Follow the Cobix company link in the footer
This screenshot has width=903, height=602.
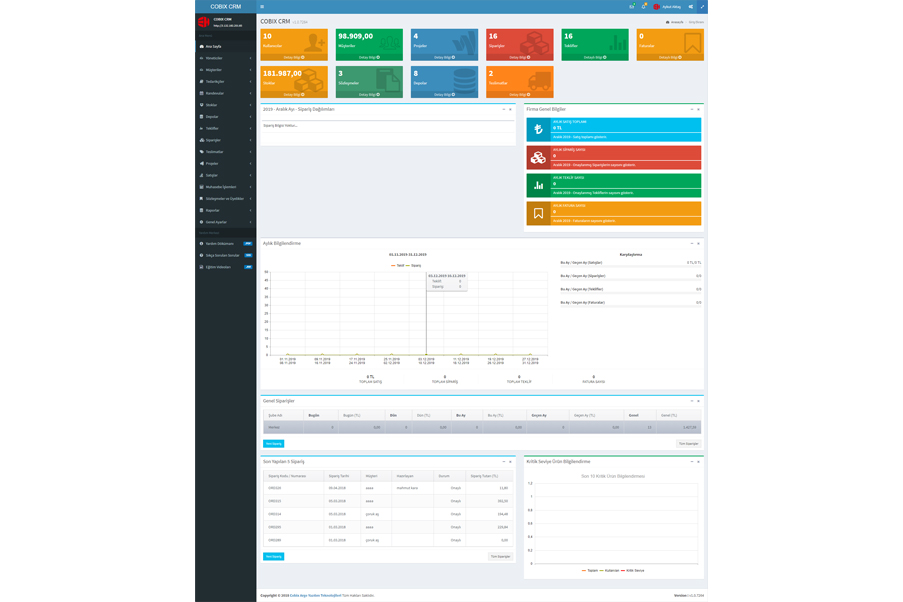point(316,596)
